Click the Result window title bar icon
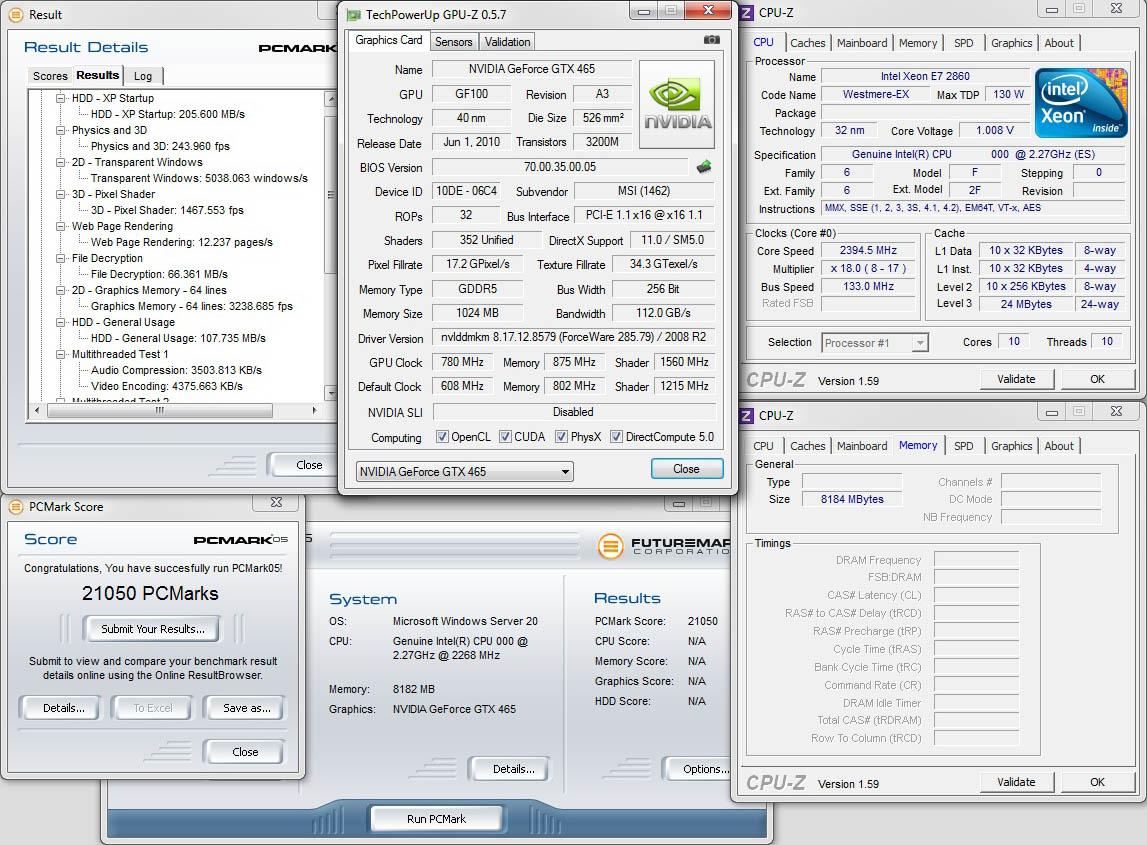 [15, 15]
